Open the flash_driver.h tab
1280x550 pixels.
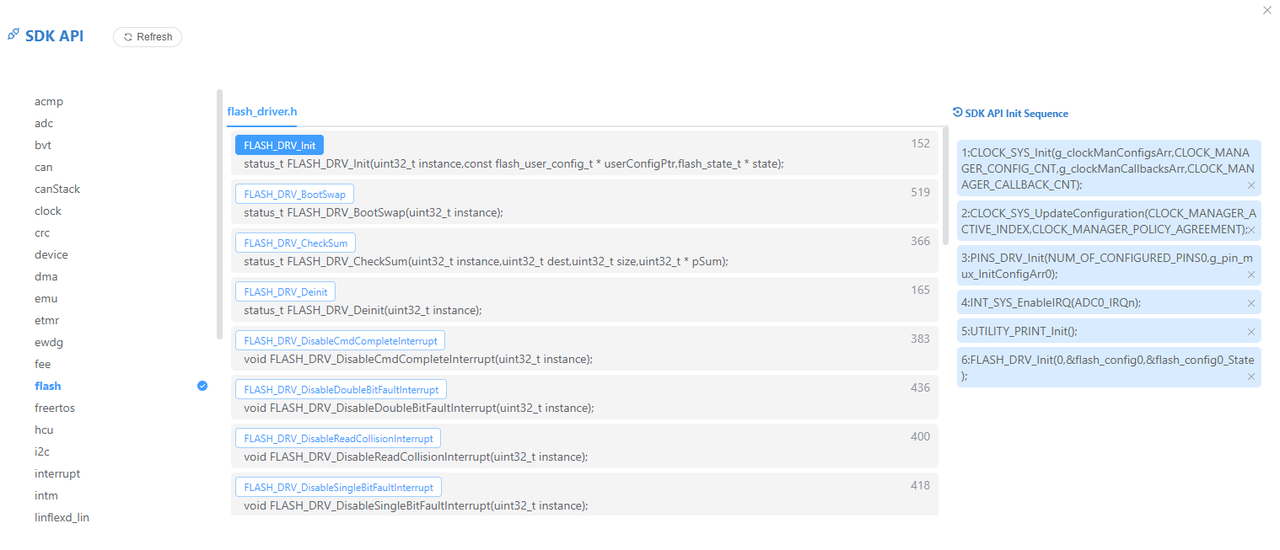[262, 111]
